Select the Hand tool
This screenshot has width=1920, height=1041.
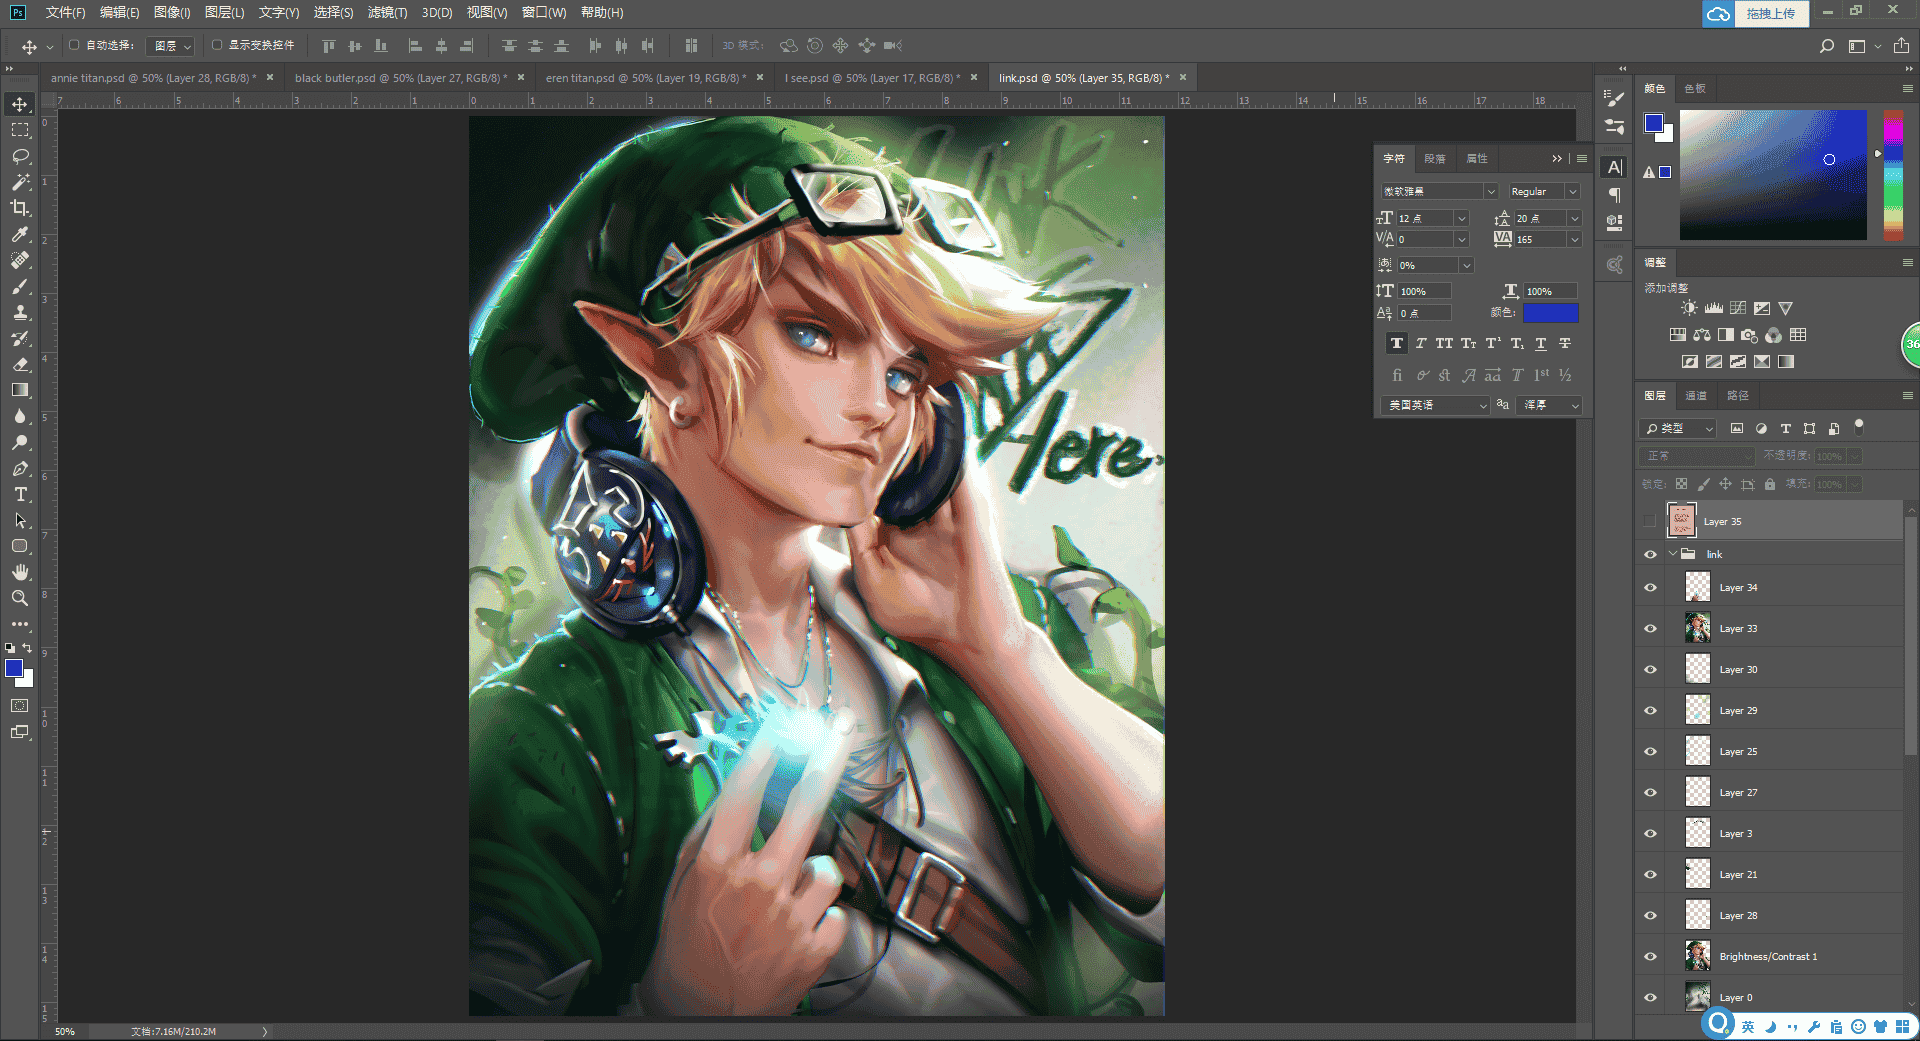coord(20,572)
